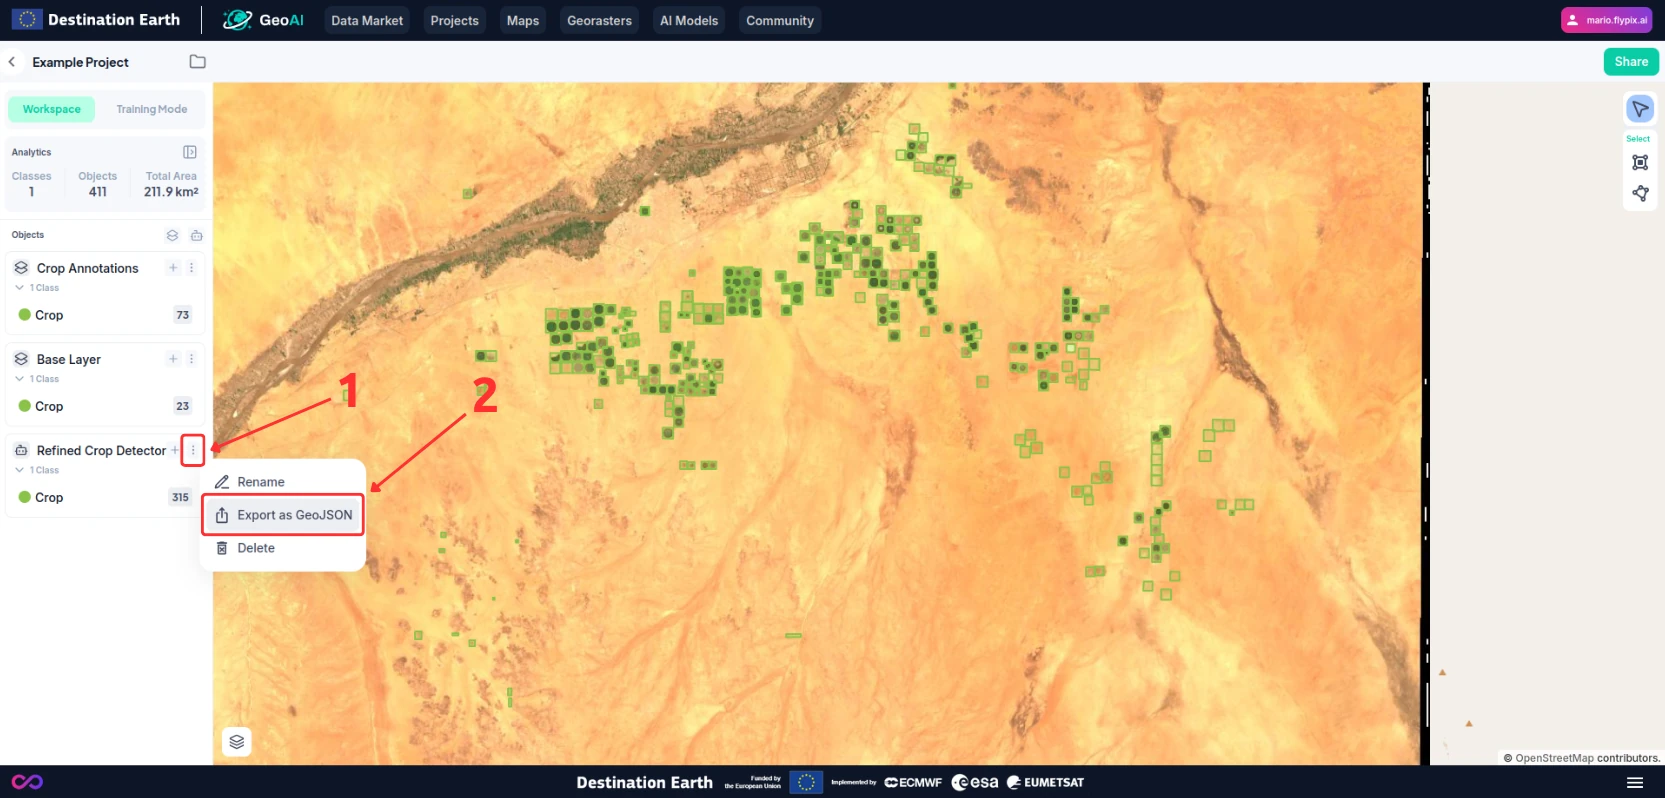
Task: Collapse the Analytics panel with sidebar icon
Action: click(x=190, y=152)
